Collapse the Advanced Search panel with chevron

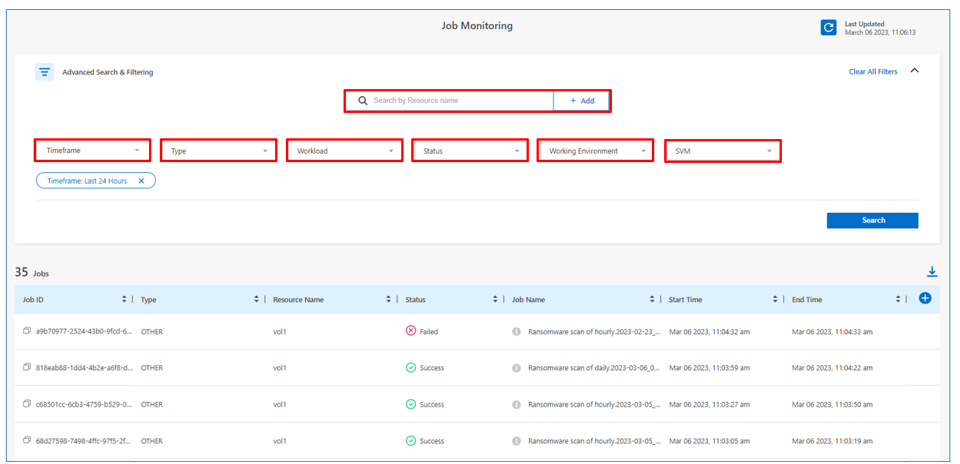914,71
